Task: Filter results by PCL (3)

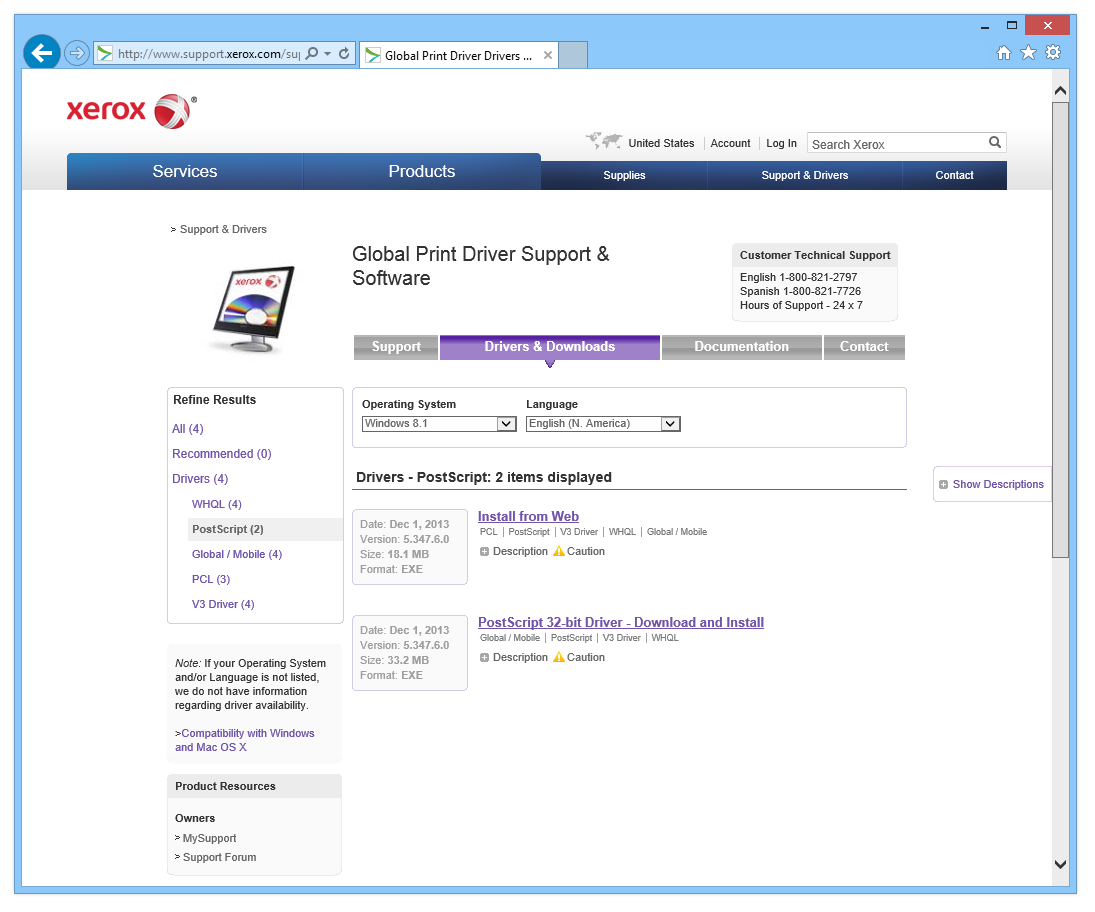Action: (211, 579)
